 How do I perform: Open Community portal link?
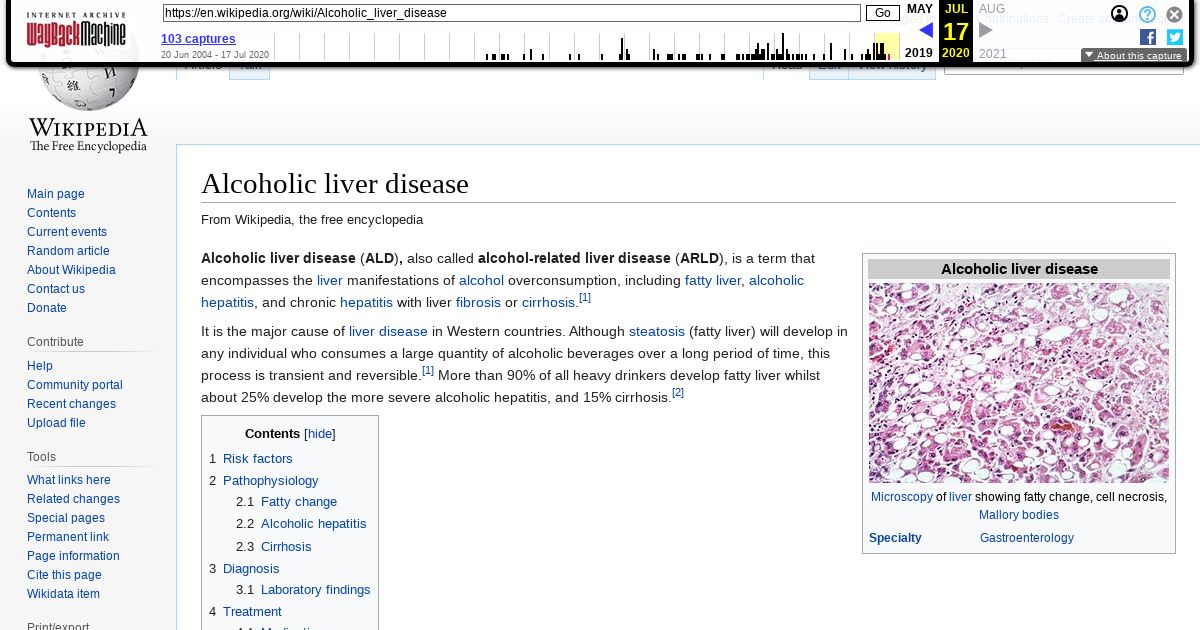pyautogui.click(x=75, y=385)
